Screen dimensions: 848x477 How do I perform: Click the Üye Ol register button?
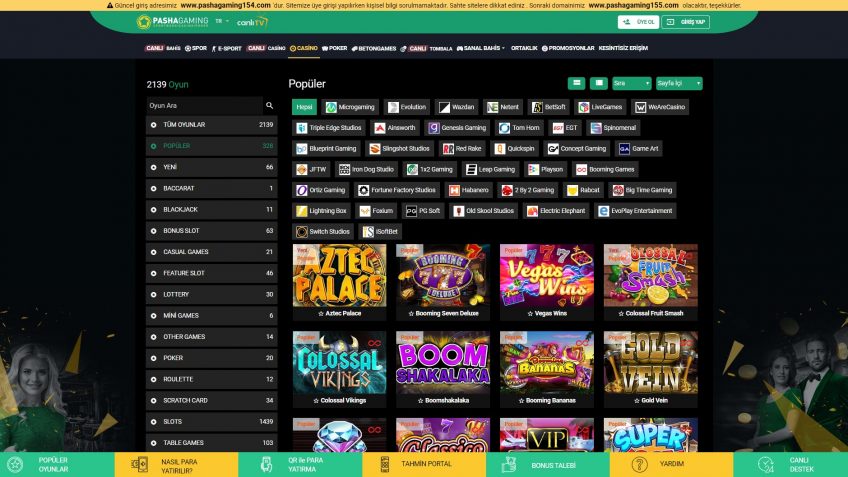[x=638, y=22]
